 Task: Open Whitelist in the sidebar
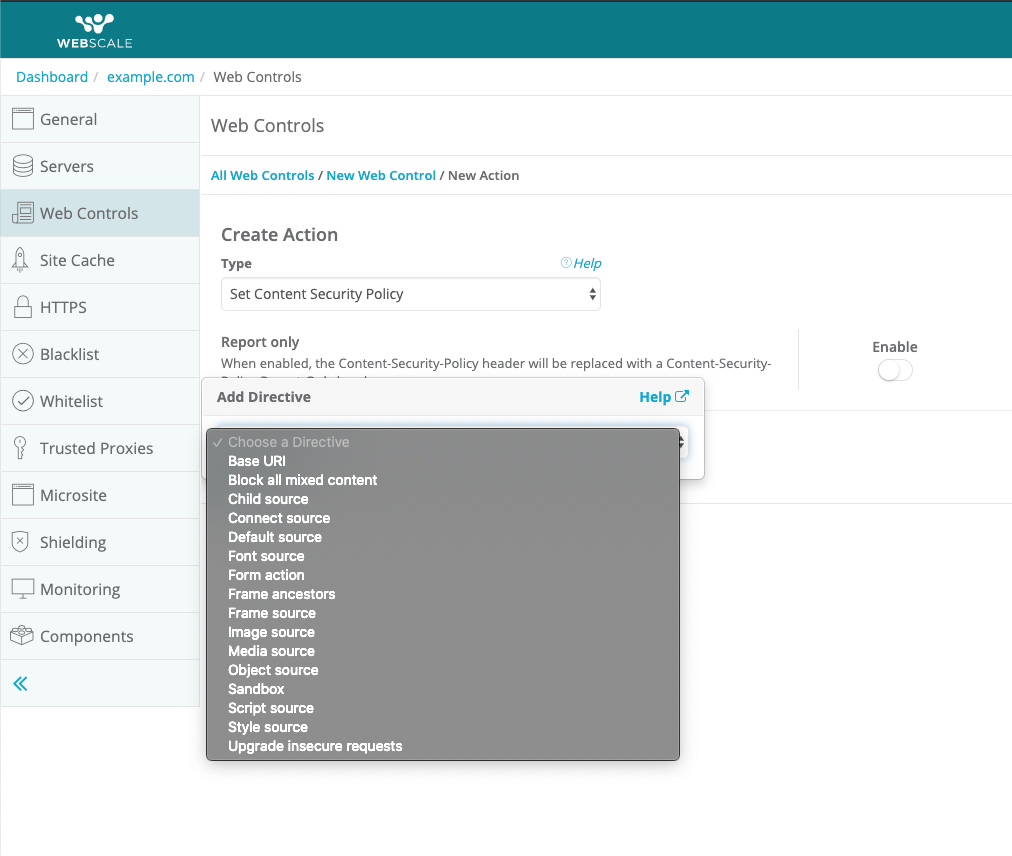tap(71, 401)
